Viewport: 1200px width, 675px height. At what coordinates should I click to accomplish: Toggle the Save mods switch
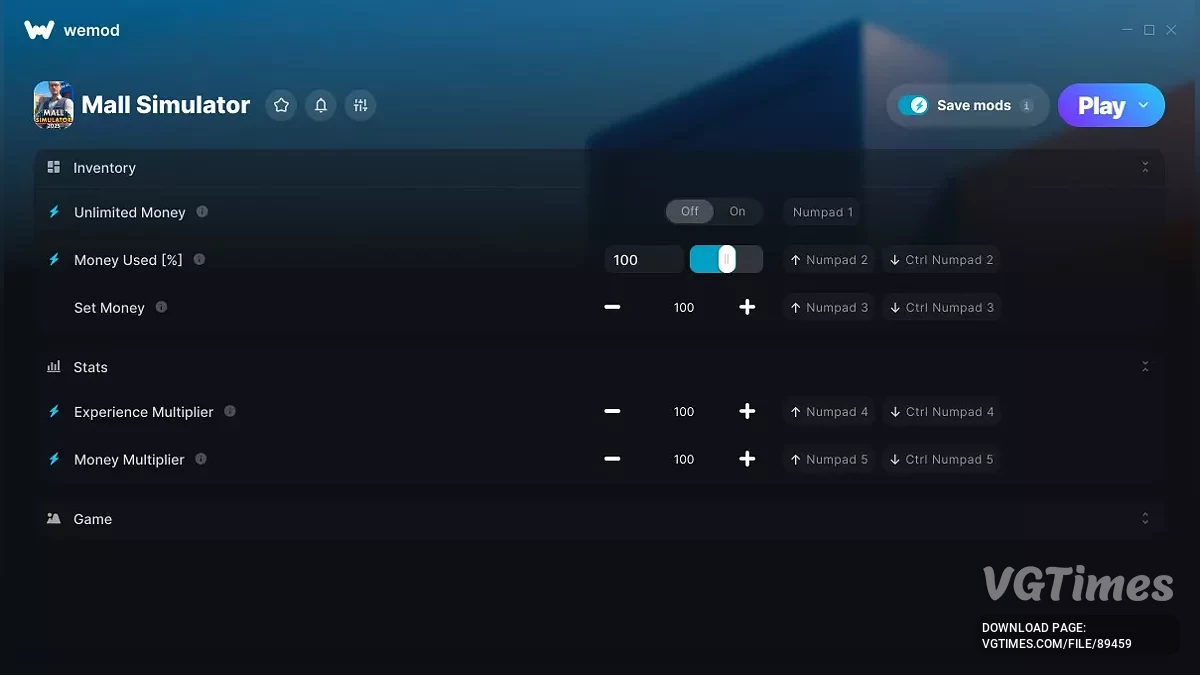[x=913, y=105]
